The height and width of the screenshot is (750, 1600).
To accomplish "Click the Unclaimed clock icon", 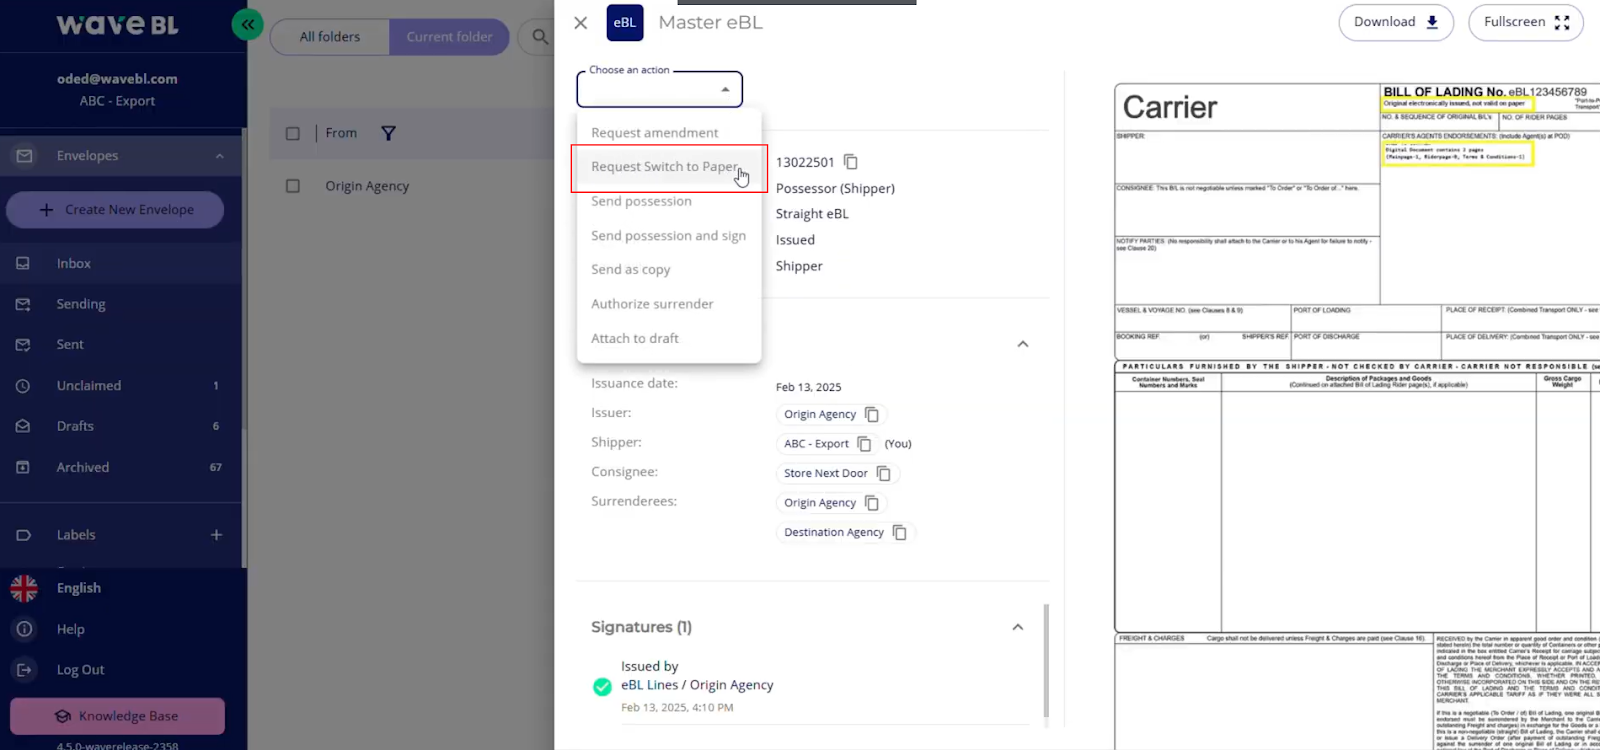I will click(x=23, y=386).
